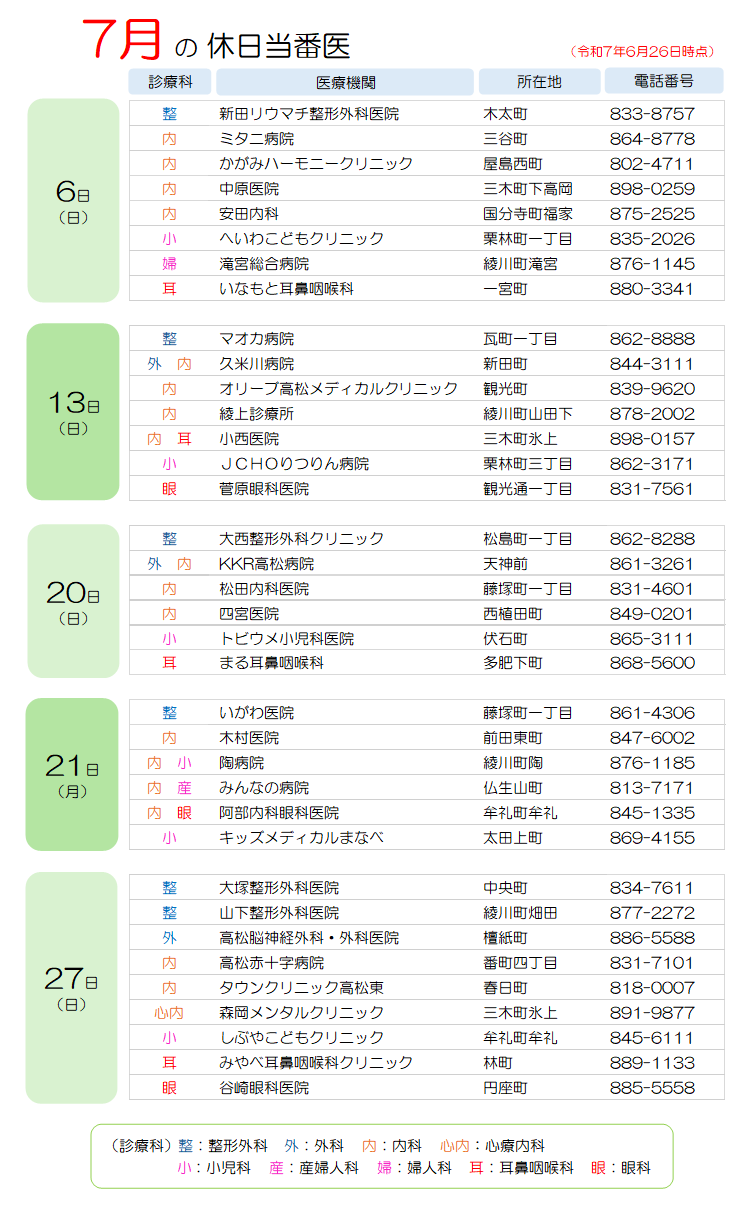The height and width of the screenshot is (1231, 756).
Task: Click the 13日 date block
Action: click(73, 412)
